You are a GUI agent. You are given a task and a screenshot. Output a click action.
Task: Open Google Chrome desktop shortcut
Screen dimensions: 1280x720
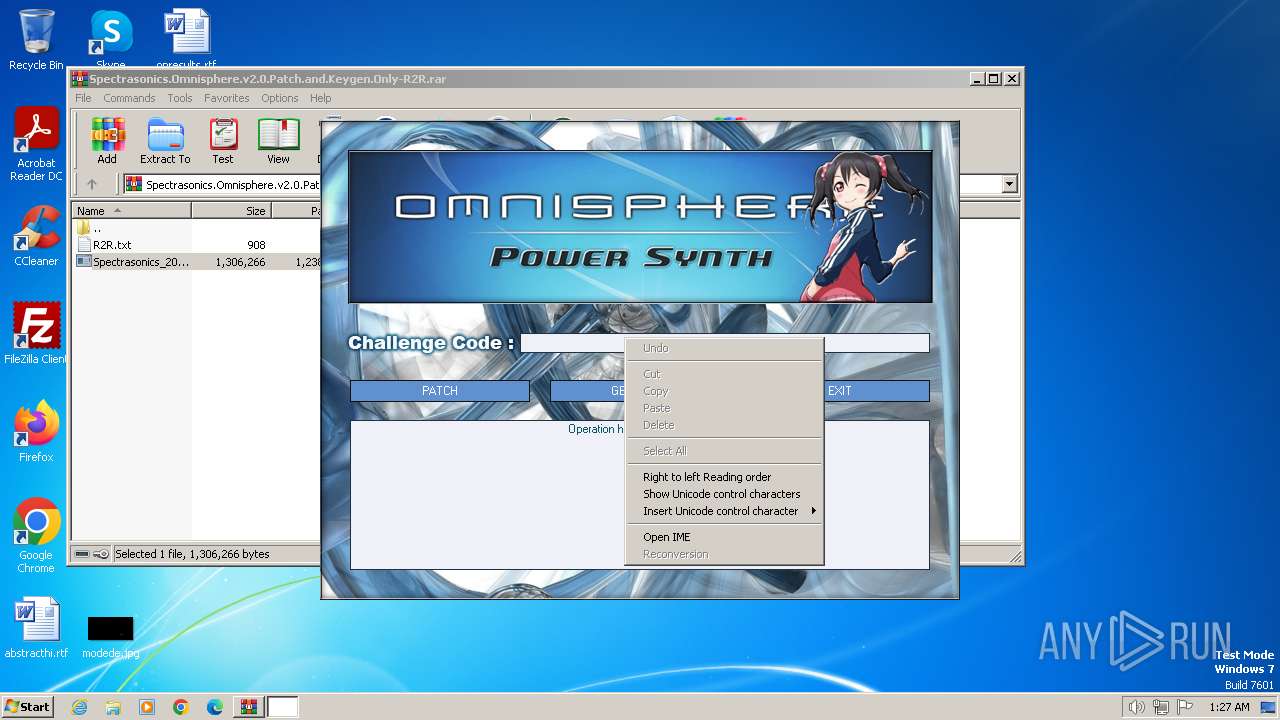[36, 536]
